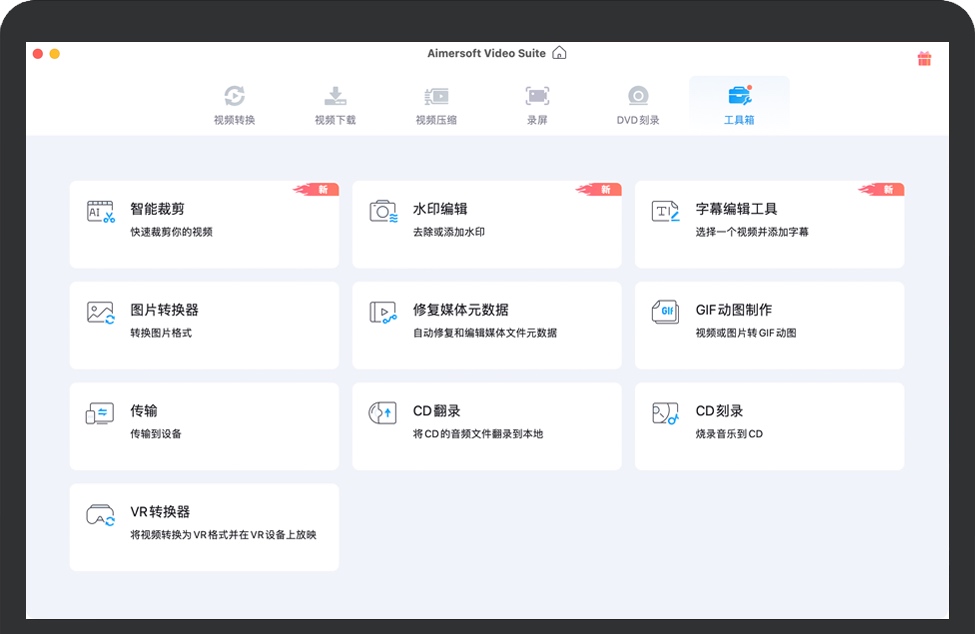Click the home icon beside the title
Image resolution: width=975 pixels, height=634 pixels.
pos(559,53)
